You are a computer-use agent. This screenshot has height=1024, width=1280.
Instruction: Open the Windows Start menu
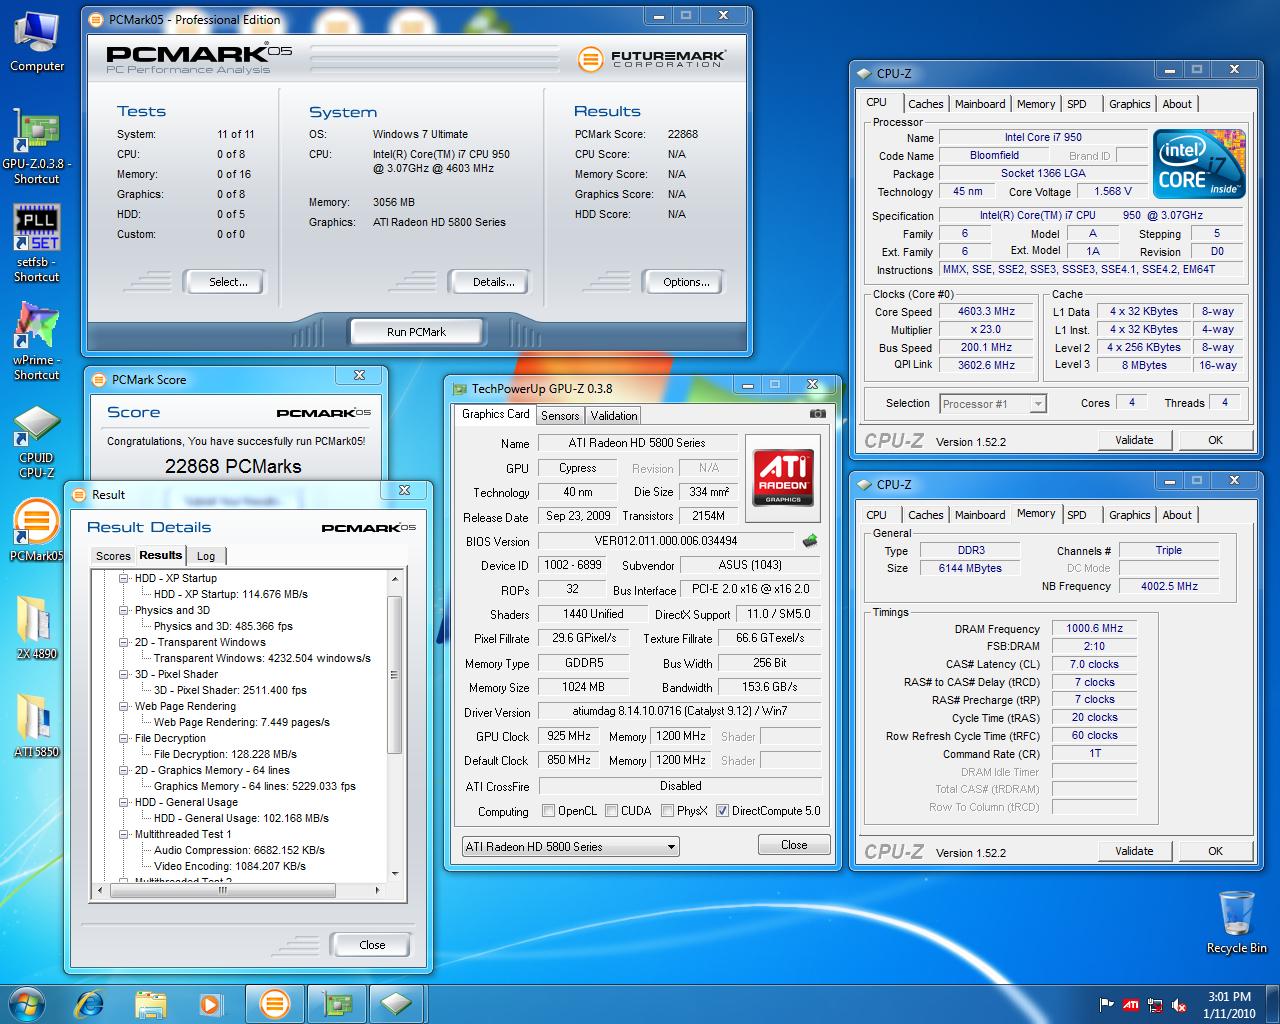27,1003
